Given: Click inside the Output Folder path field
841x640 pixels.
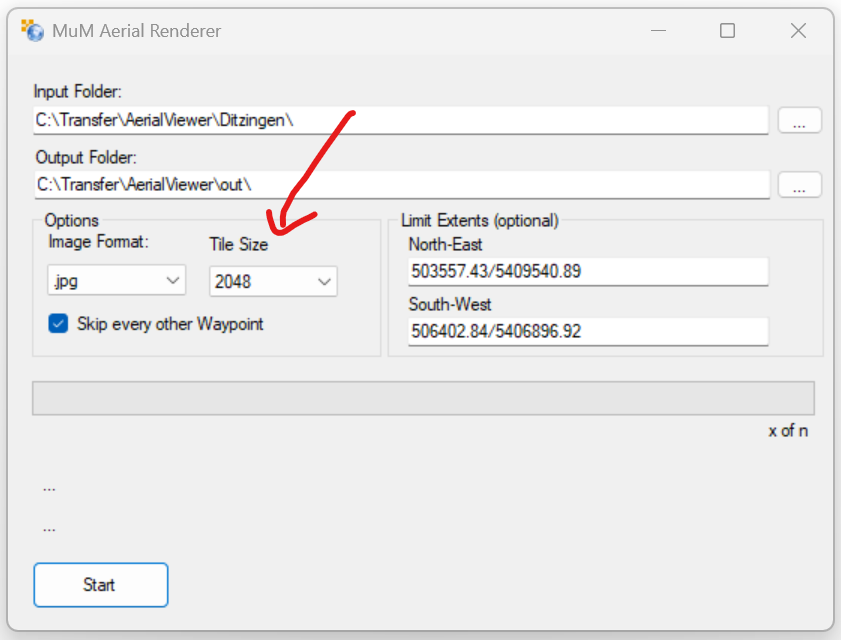Looking at the screenshot, I should pyautogui.click(x=400, y=184).
